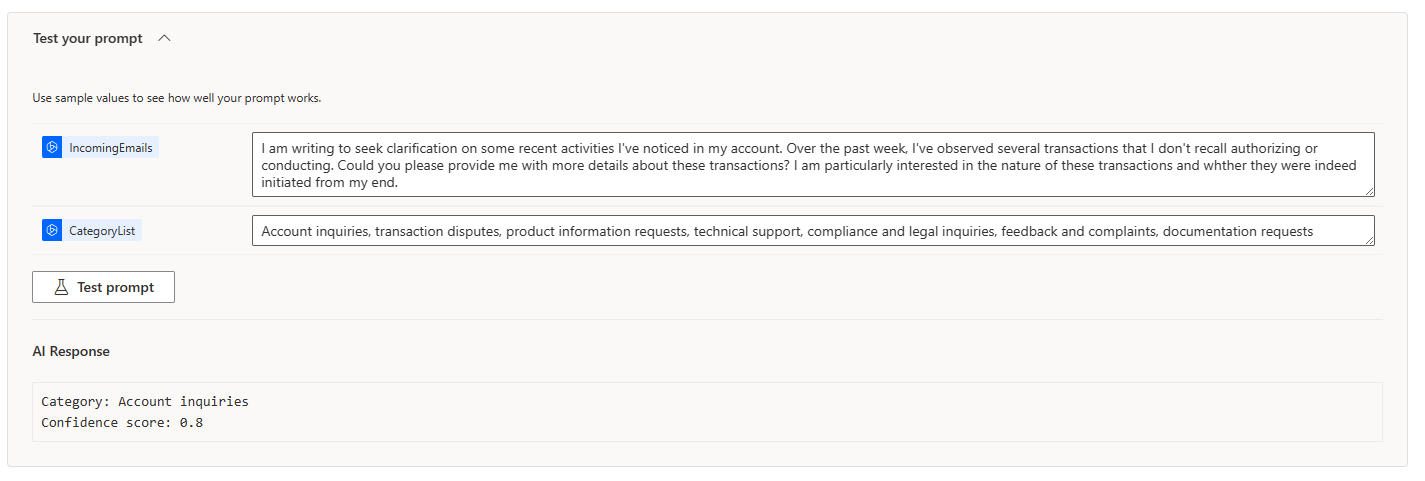Click the CategoryList variable icon
1425x481 pixels.
point(53,231)
